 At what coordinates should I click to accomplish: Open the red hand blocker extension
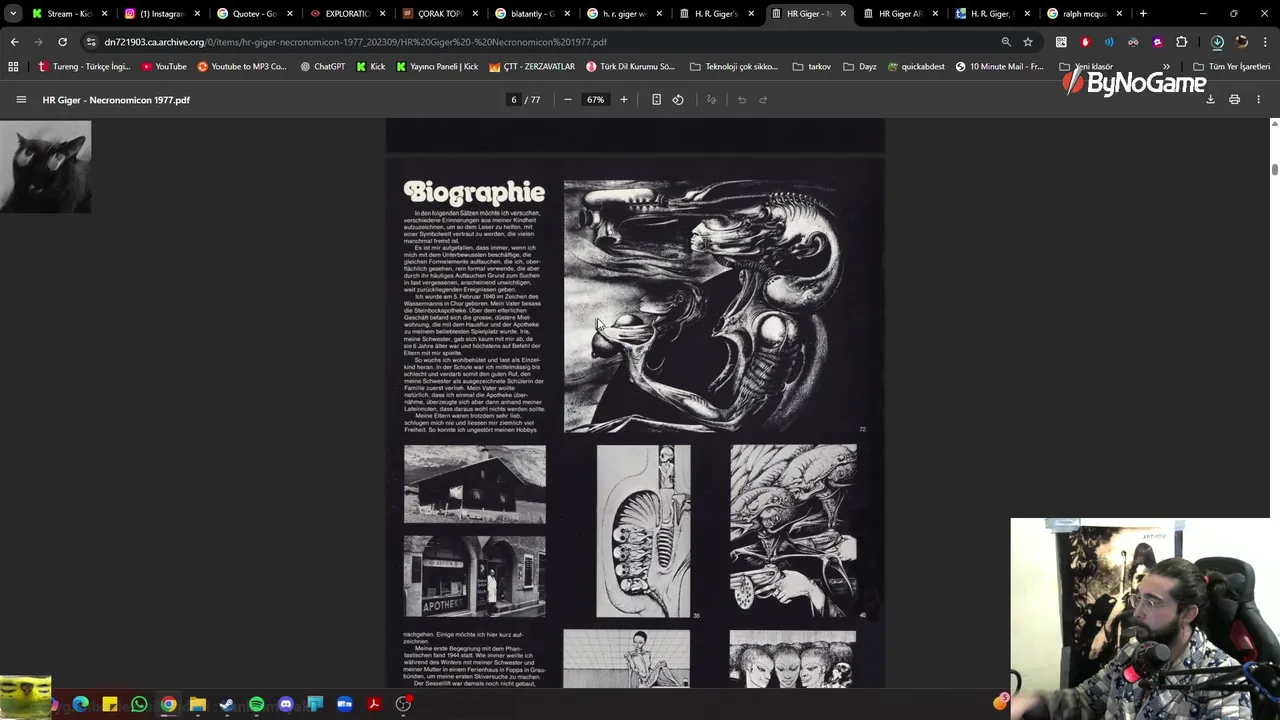(x=1085, y=42)
